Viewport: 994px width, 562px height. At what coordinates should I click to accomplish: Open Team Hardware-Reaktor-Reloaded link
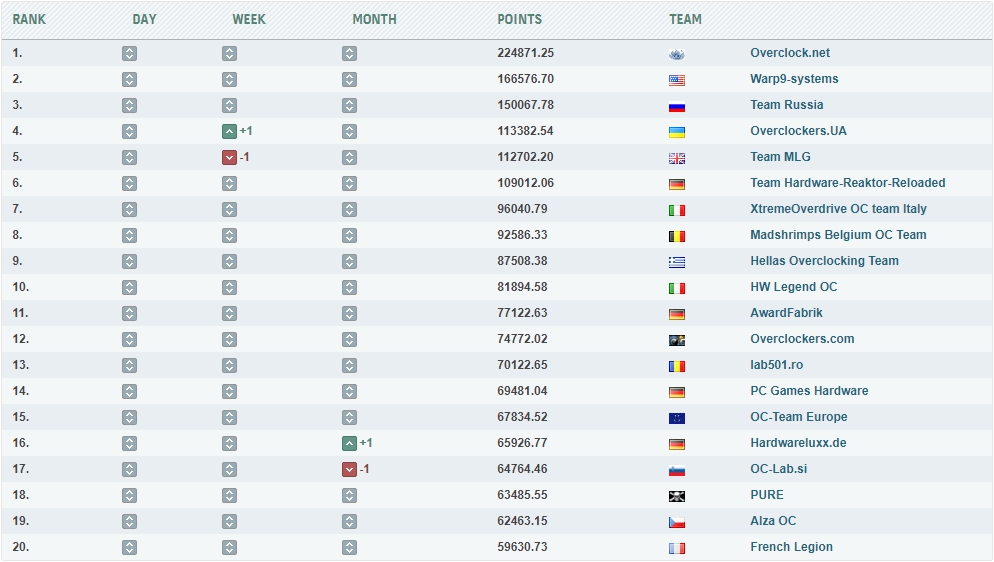(x=847, y=183)
